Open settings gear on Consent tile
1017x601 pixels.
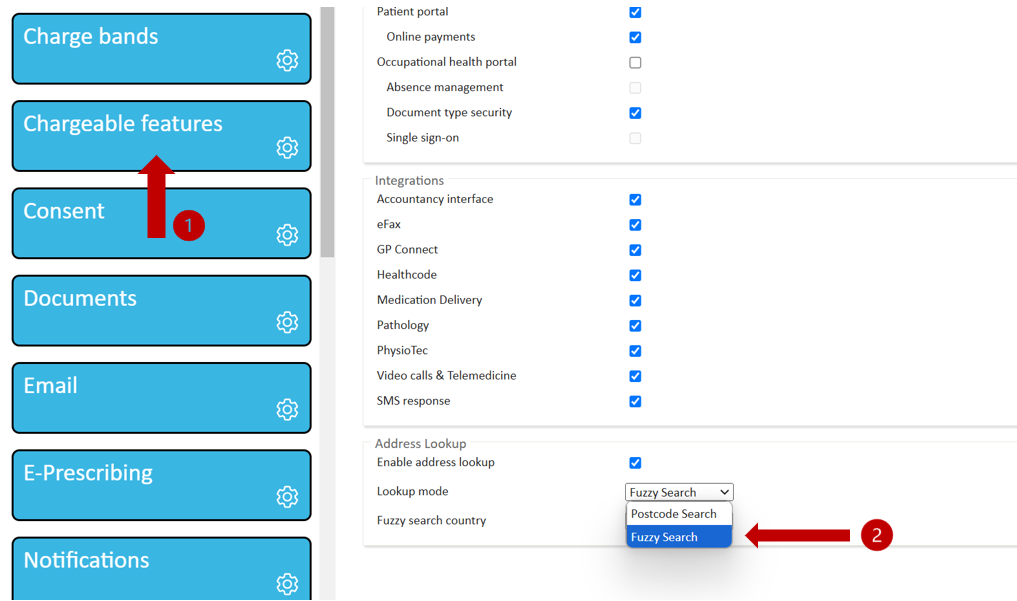click(x=287, y=235)
